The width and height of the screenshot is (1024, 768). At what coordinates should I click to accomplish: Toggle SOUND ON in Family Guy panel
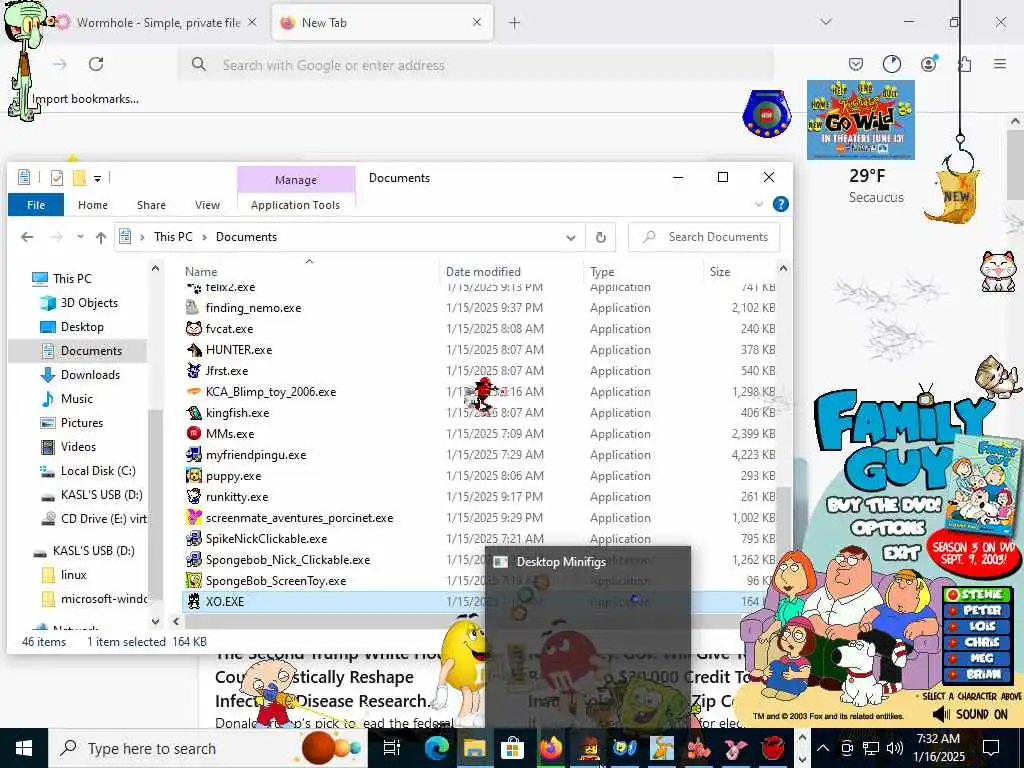[x=970, y=714]
